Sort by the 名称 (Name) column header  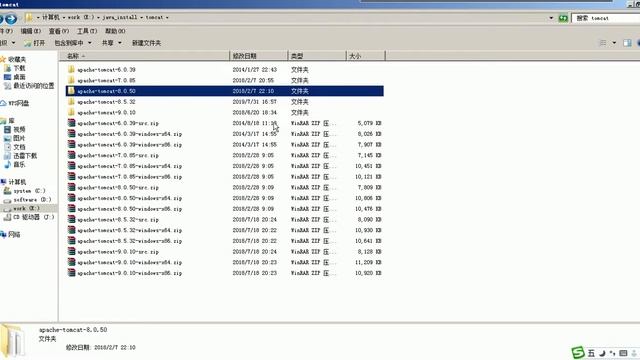click(144, 56)
